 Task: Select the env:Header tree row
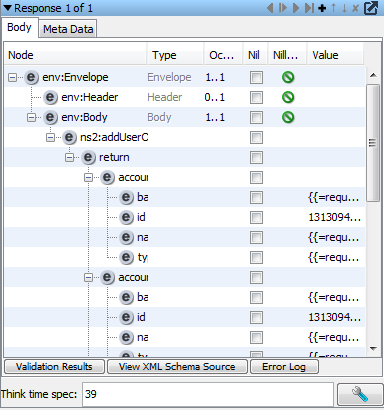click(x=185, y=97)
